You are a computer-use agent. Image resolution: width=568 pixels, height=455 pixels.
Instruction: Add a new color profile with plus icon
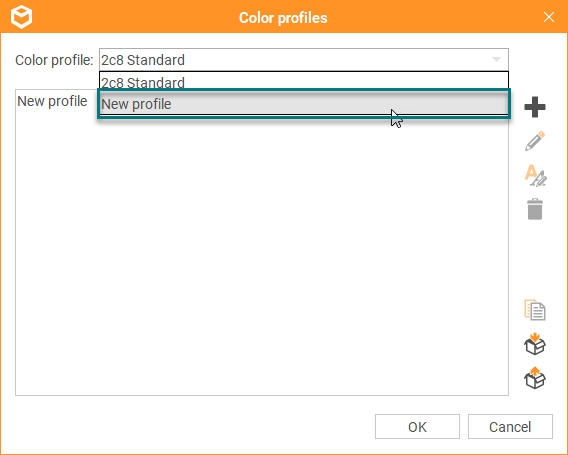coord(535,107)
